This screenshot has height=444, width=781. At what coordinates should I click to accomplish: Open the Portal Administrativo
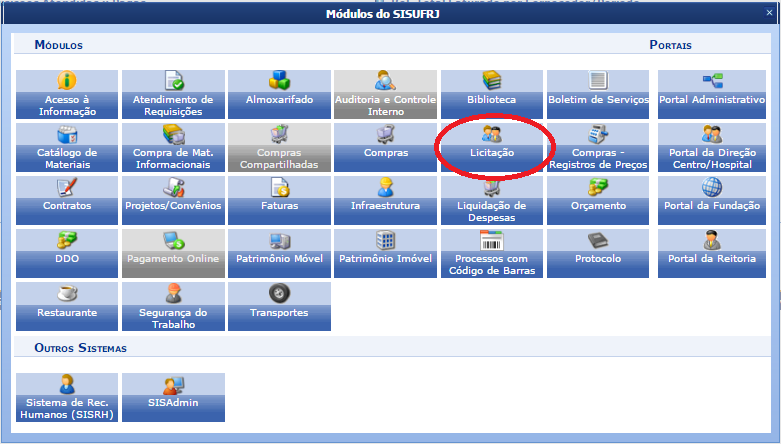[711, 94]
